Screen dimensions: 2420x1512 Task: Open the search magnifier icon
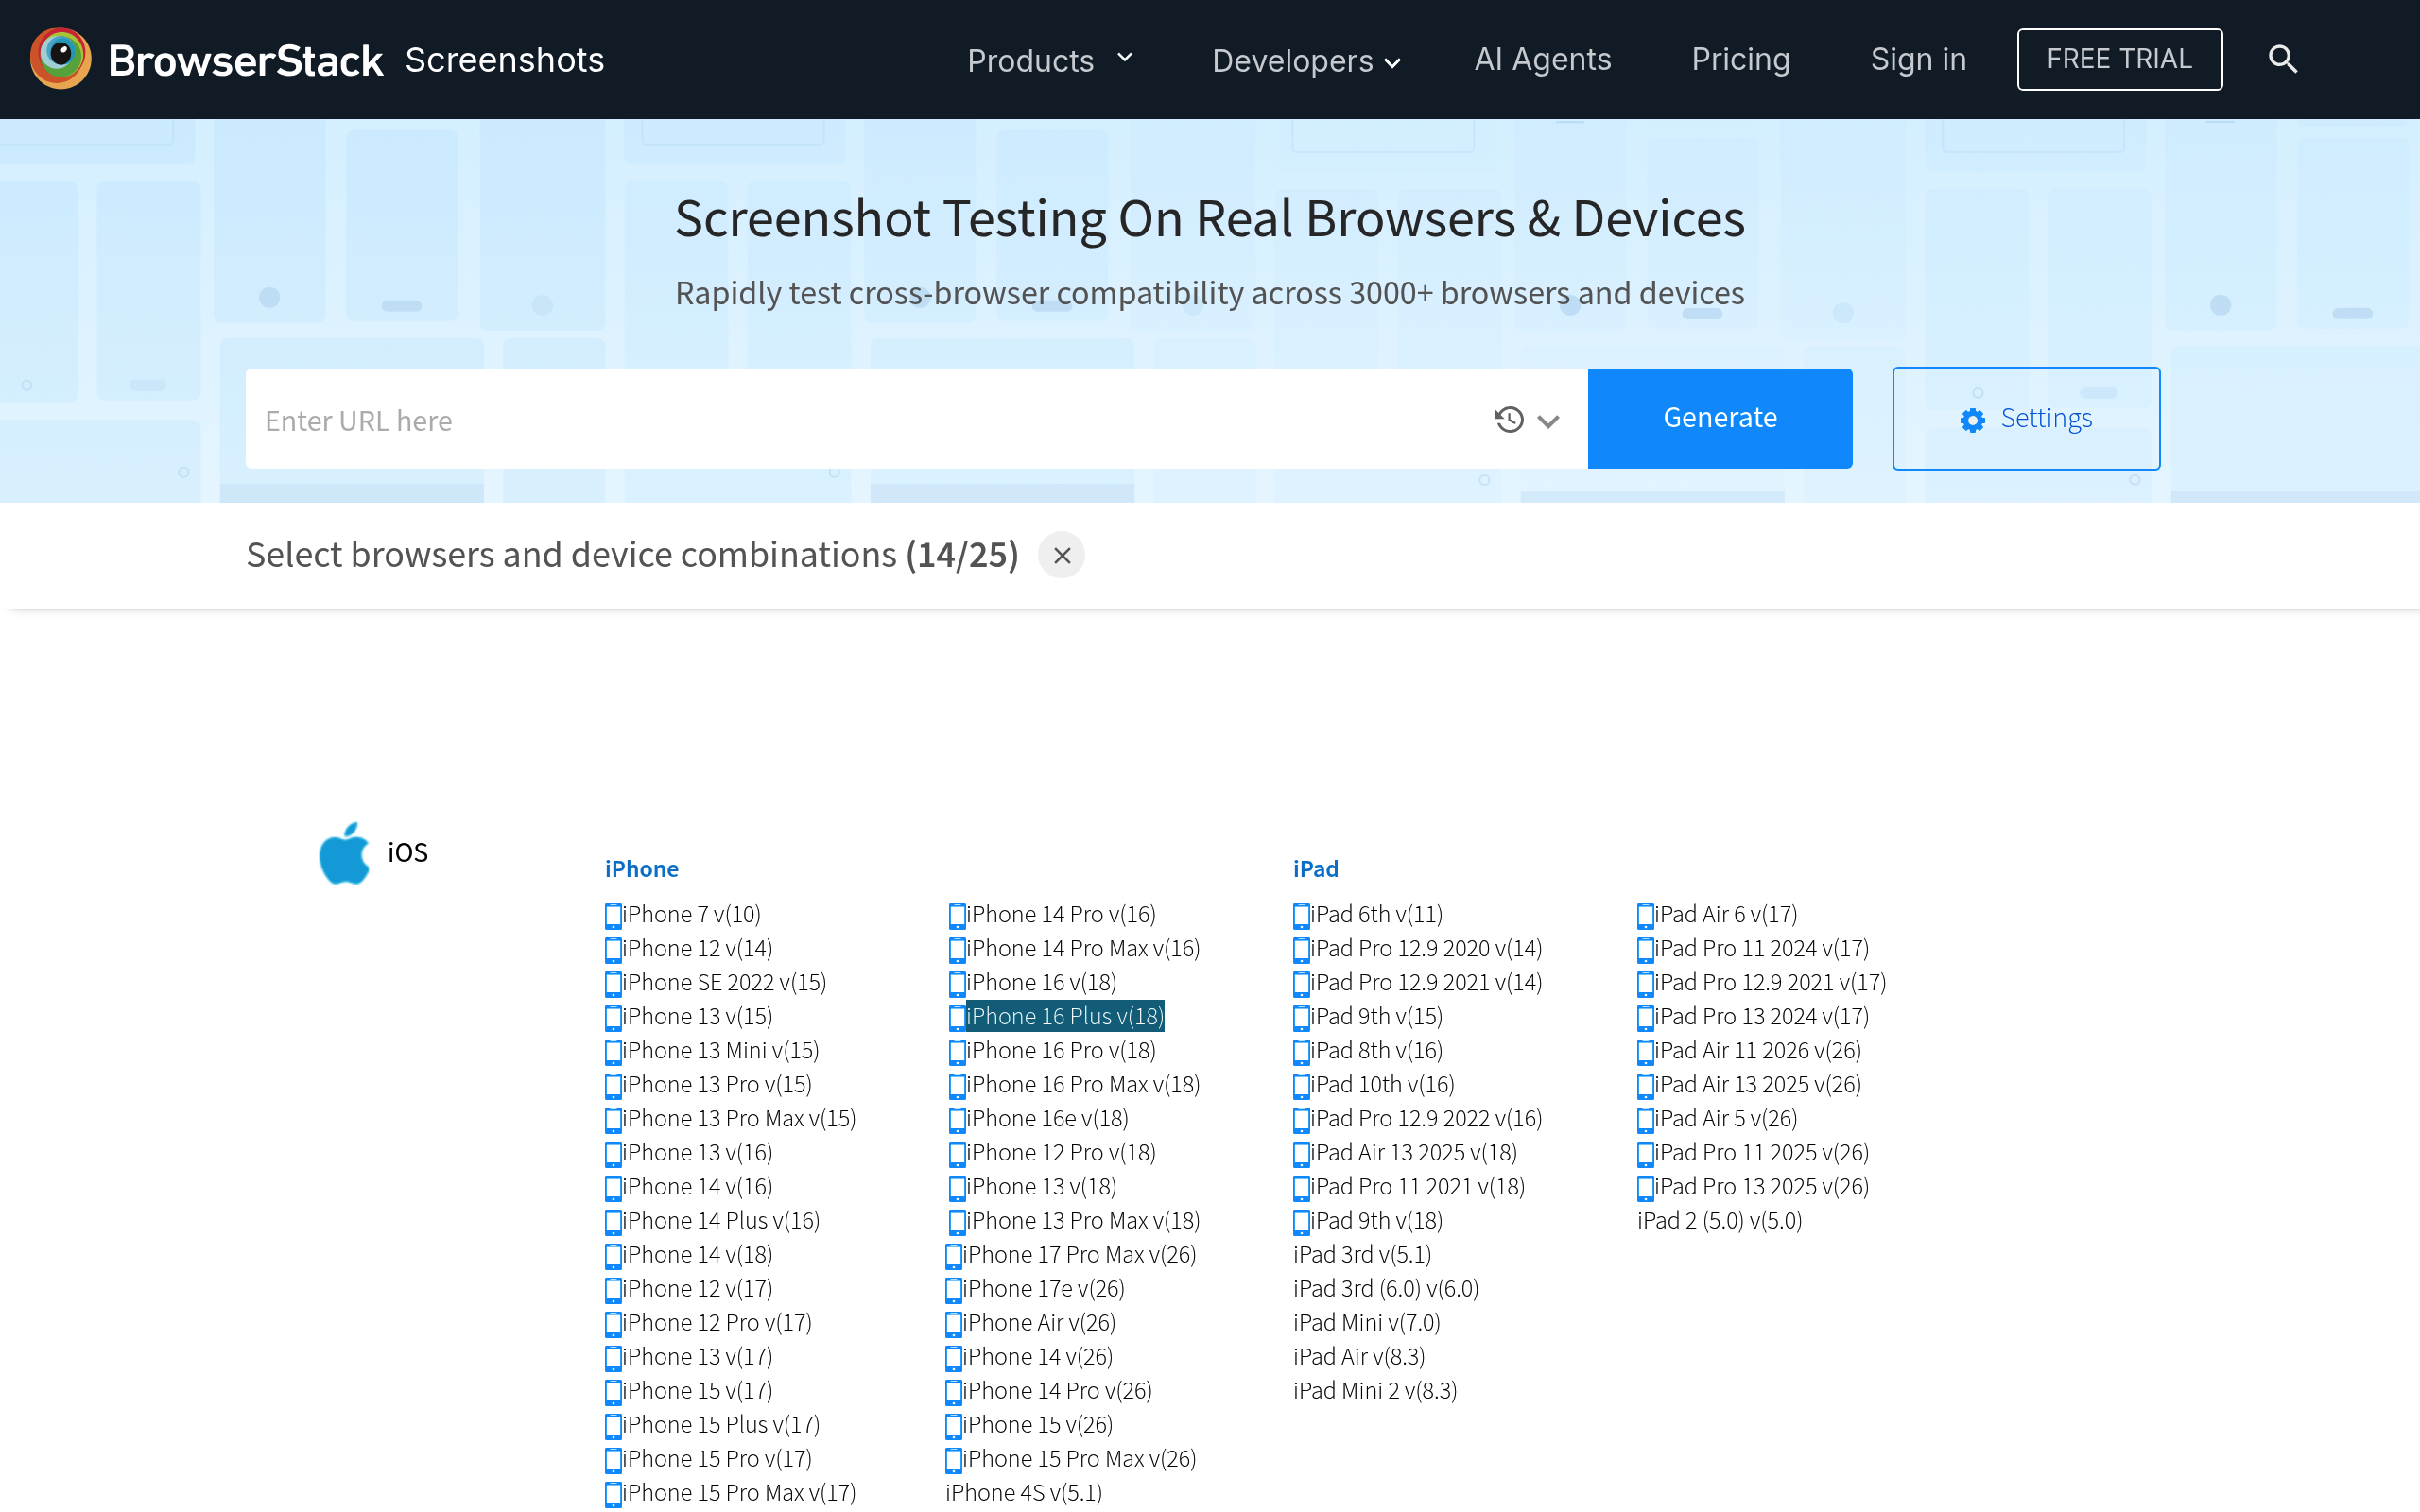2282,59
